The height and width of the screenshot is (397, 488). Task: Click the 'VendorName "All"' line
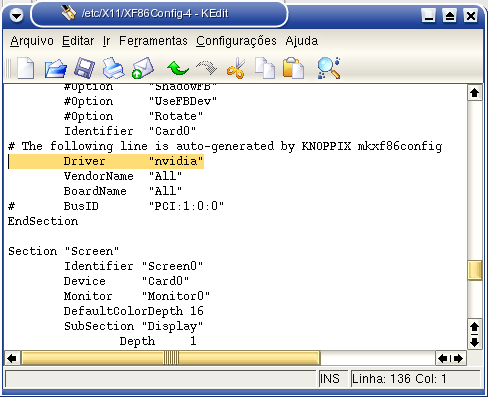click(x=123, y=176)
